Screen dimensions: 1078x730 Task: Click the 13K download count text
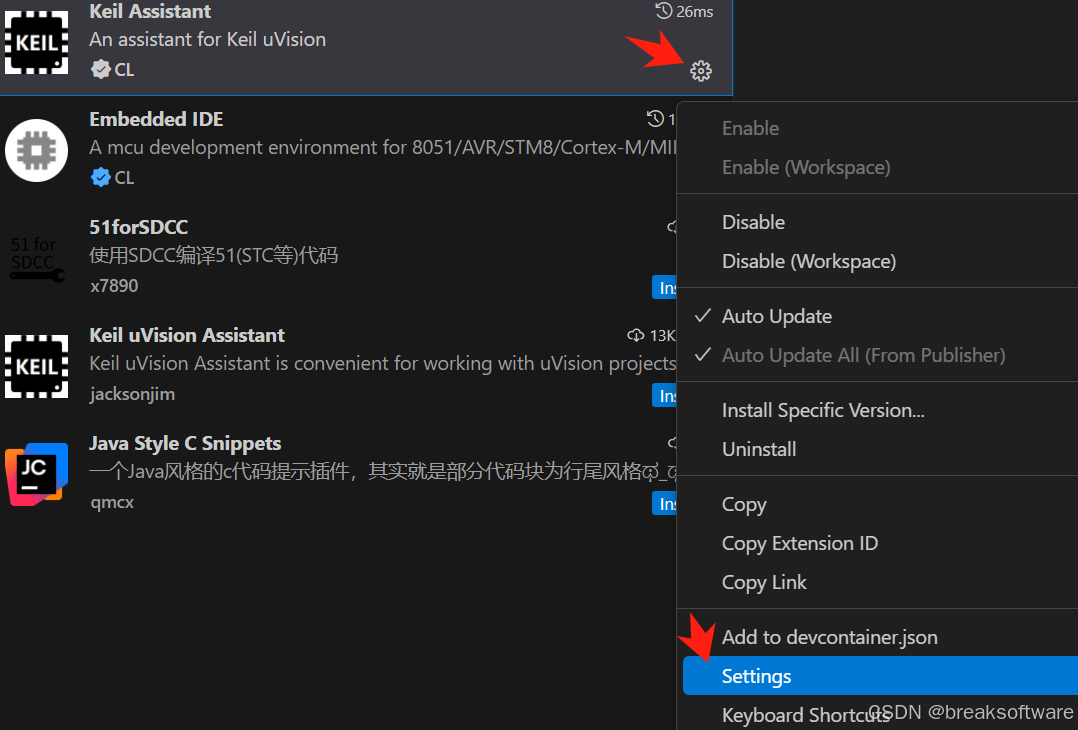pyautogui.click(x=662, y=335)
